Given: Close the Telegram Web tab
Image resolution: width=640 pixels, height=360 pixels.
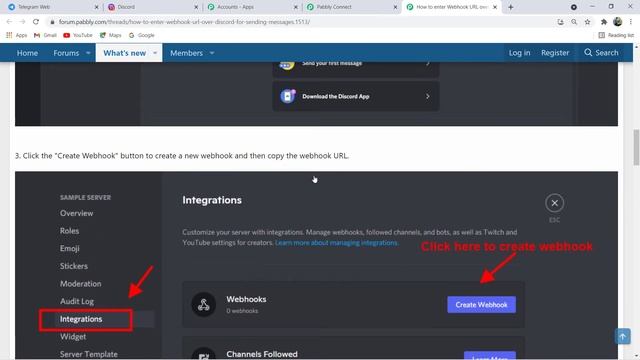Looking at the screenshot, I should [x=96, y=7].
